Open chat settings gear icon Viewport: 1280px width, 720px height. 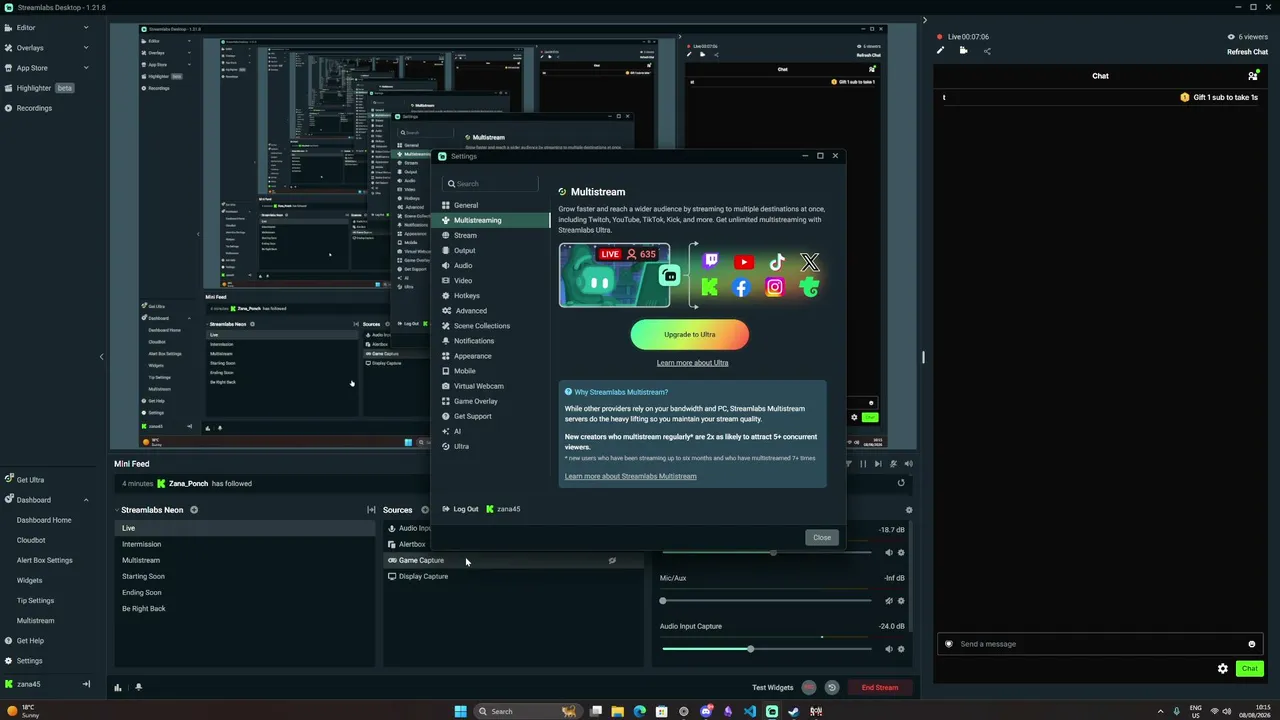click(x=1222, y=669)
